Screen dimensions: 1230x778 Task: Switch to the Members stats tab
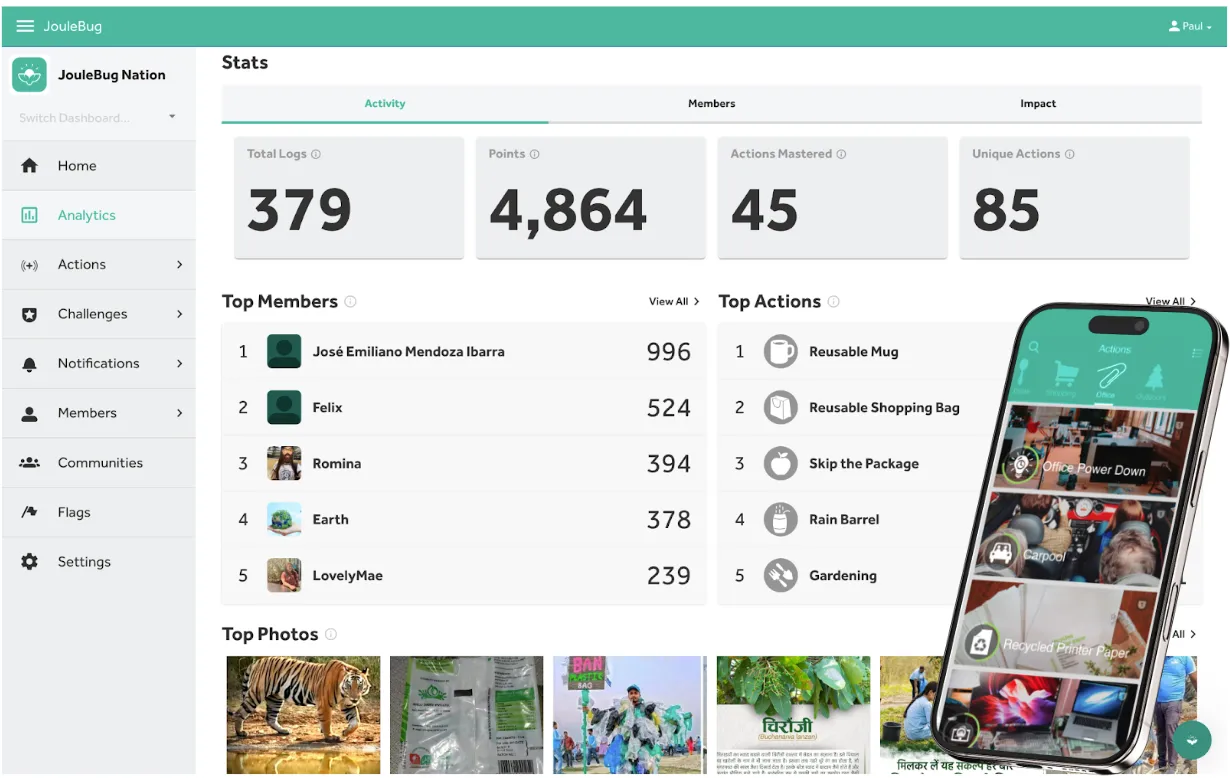711,104
